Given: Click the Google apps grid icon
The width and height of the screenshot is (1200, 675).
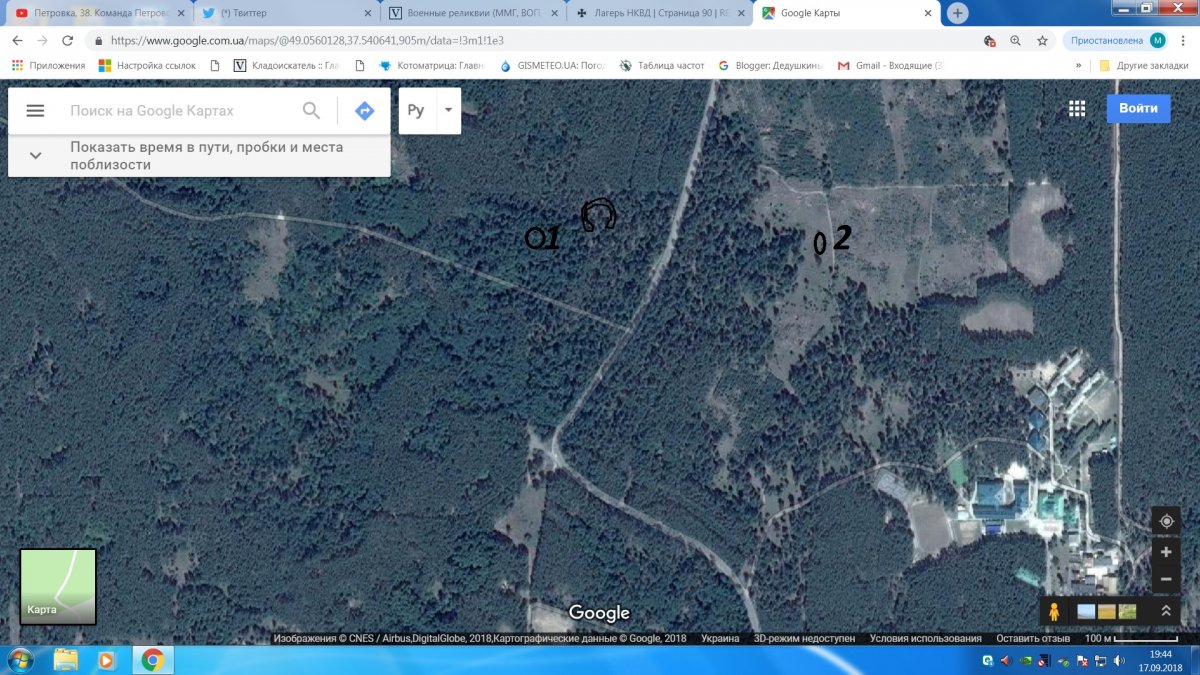Looking at the screenshot, I should pos(1077,109).
